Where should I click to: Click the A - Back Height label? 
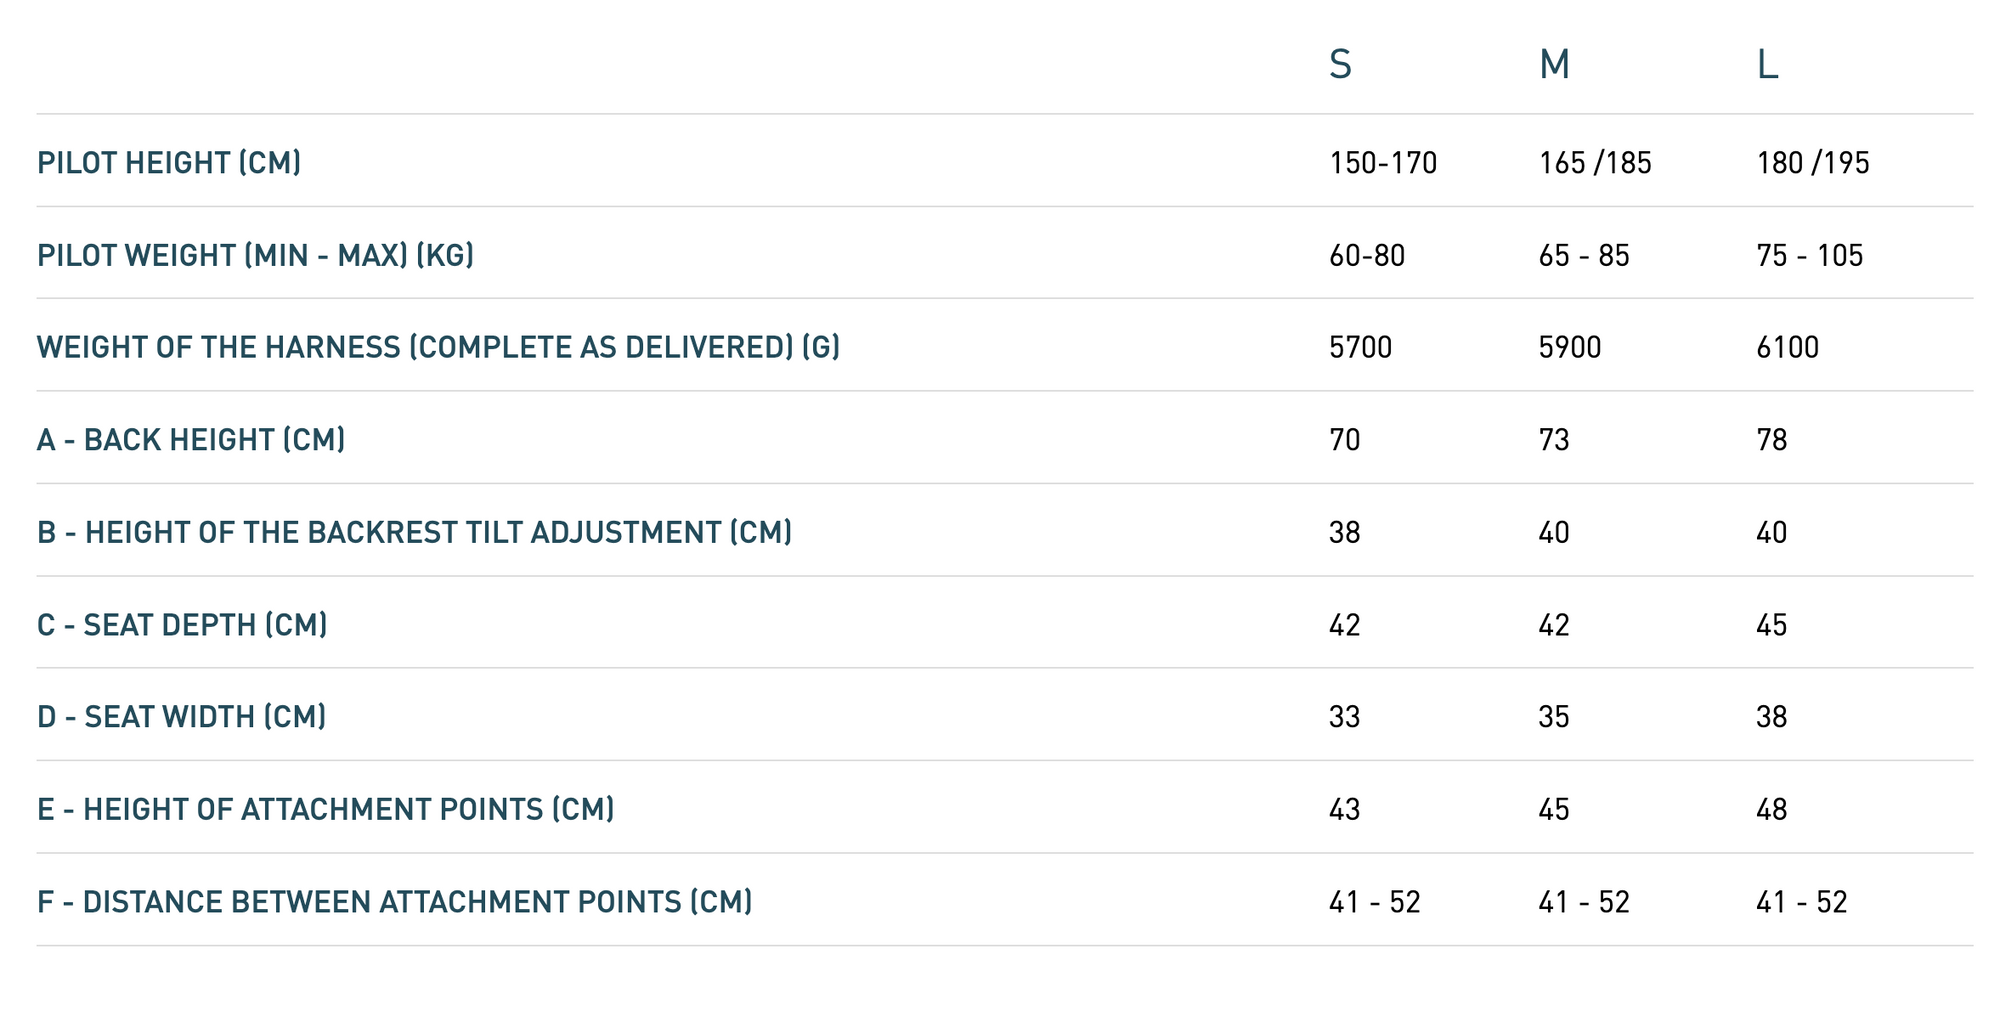pos(191,439)
